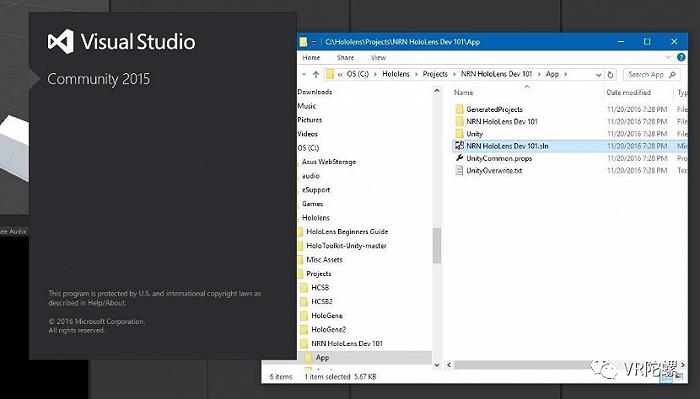Click the UnityCommon.props wrench icon
The width and height of the screenshot is (700, 399).
(x=459, y=158)
